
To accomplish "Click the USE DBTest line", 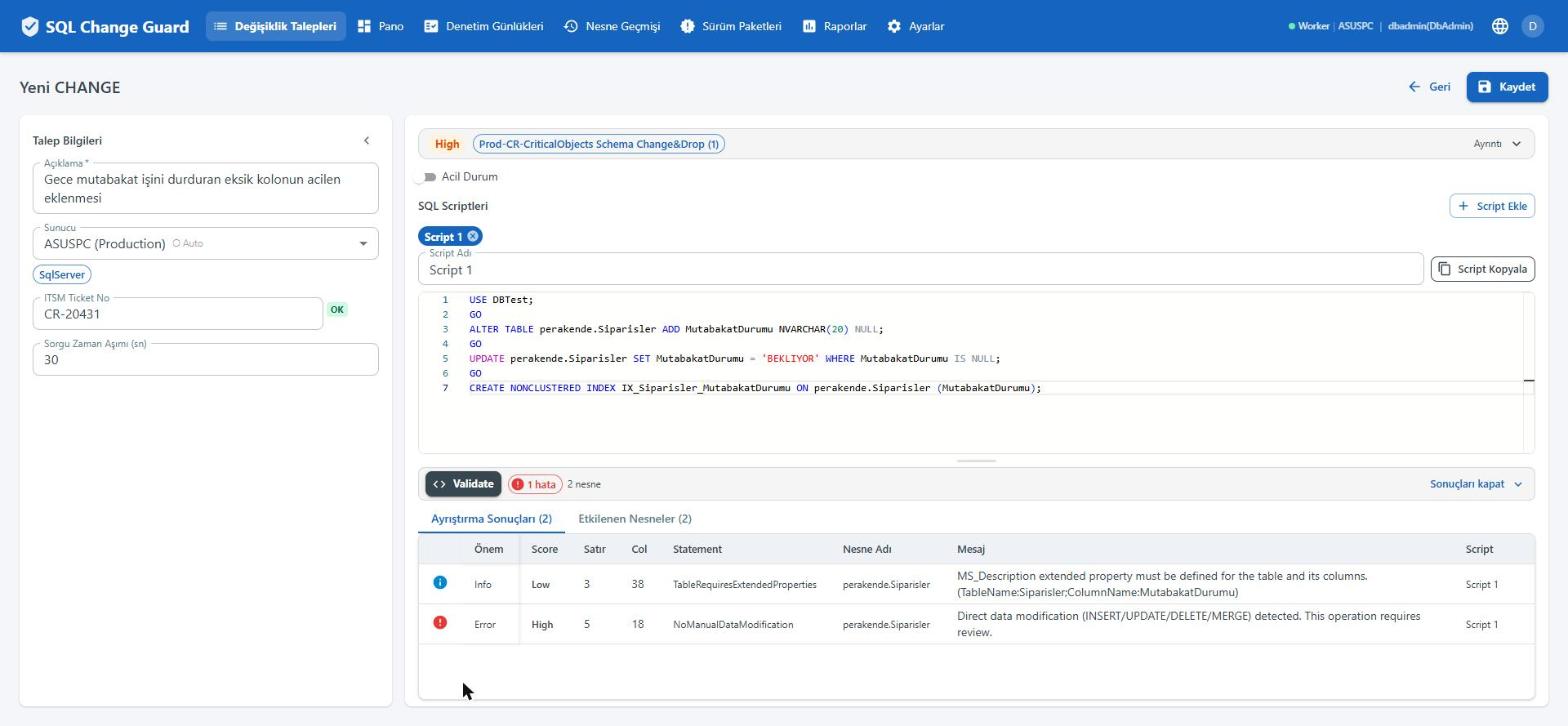I will click(501, 300).
